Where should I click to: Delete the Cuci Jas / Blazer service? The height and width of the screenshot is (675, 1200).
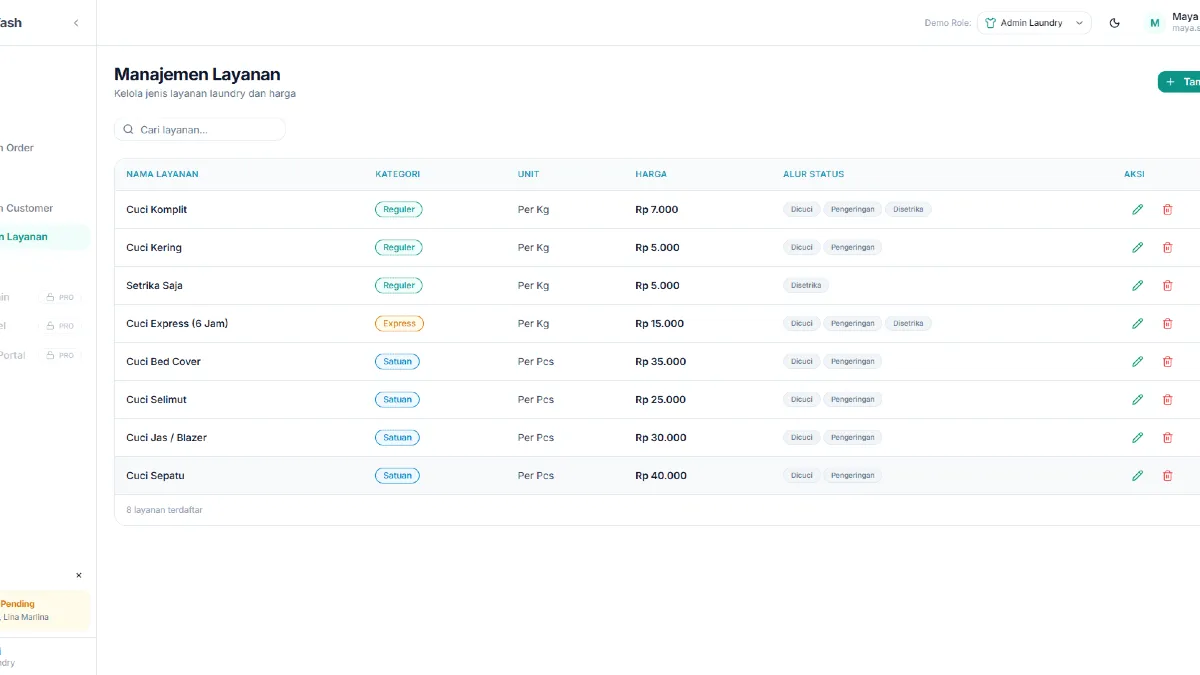pyautogui.click(x=1167, y=437)
